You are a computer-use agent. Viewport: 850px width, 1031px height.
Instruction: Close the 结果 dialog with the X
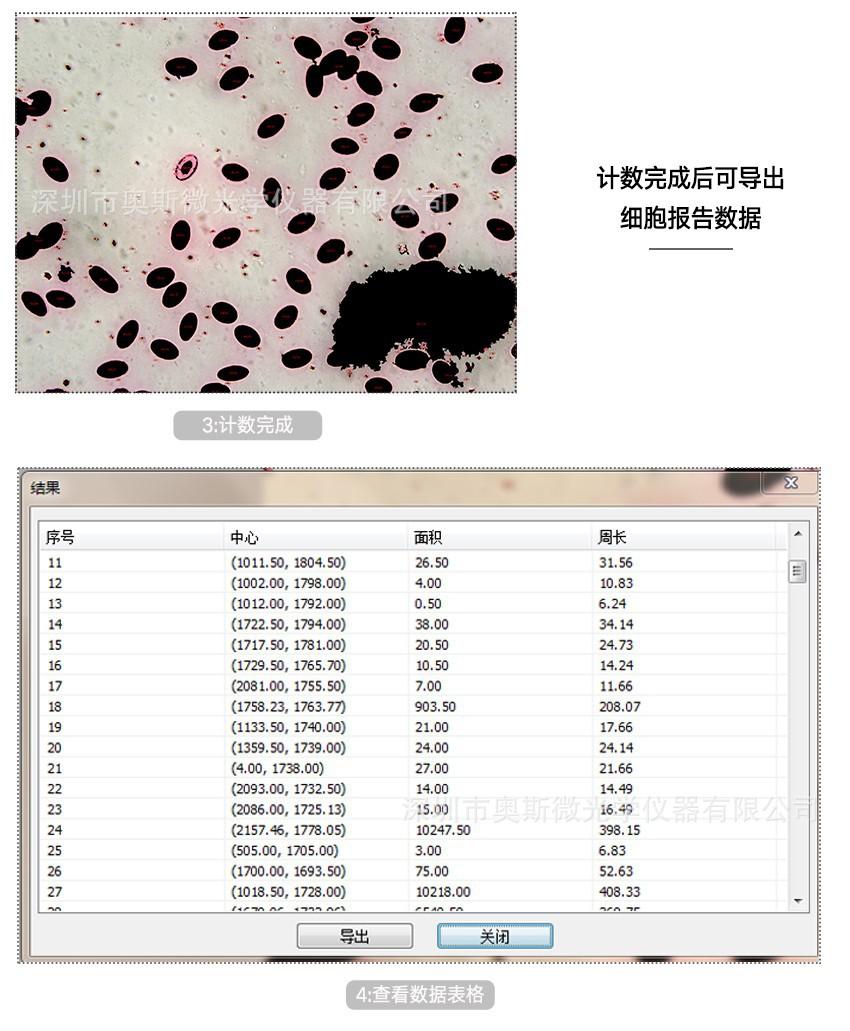(x=790, y=483)
